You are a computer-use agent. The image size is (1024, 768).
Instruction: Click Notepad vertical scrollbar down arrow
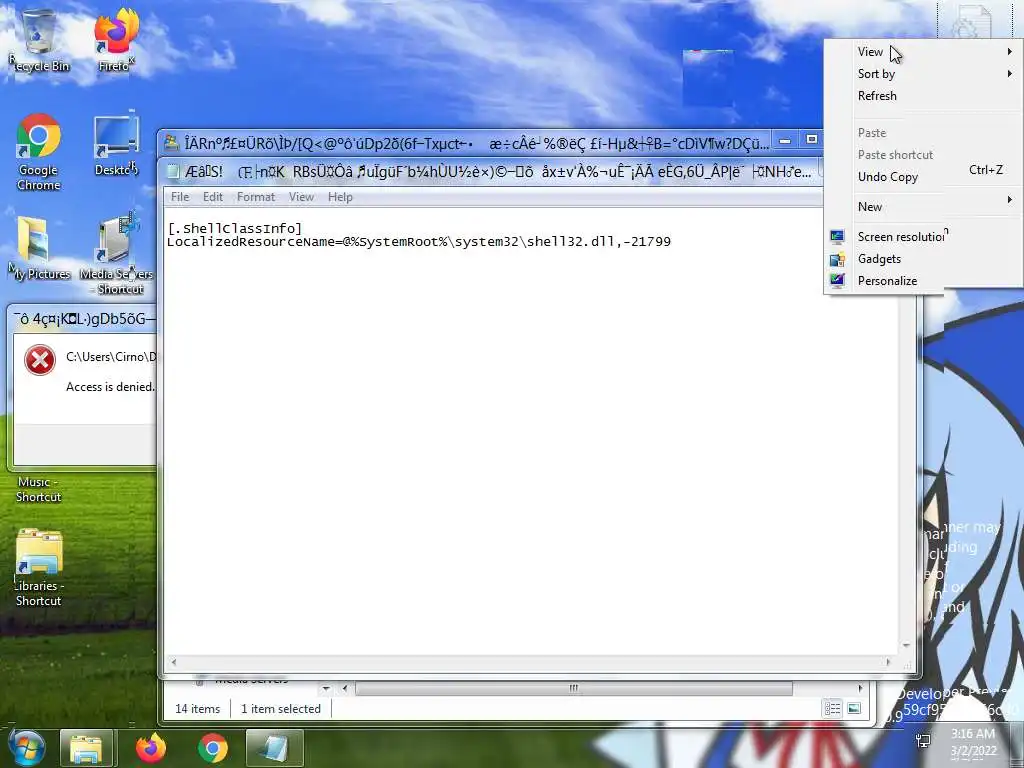pos(906,645)
